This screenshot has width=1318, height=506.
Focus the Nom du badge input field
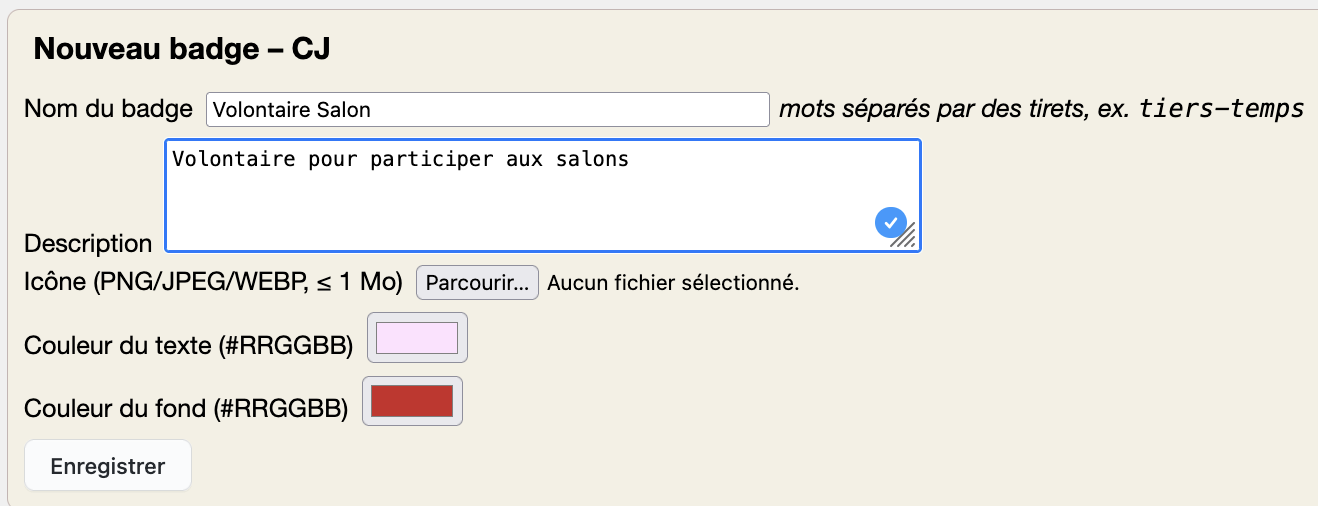tap(487, 110)
